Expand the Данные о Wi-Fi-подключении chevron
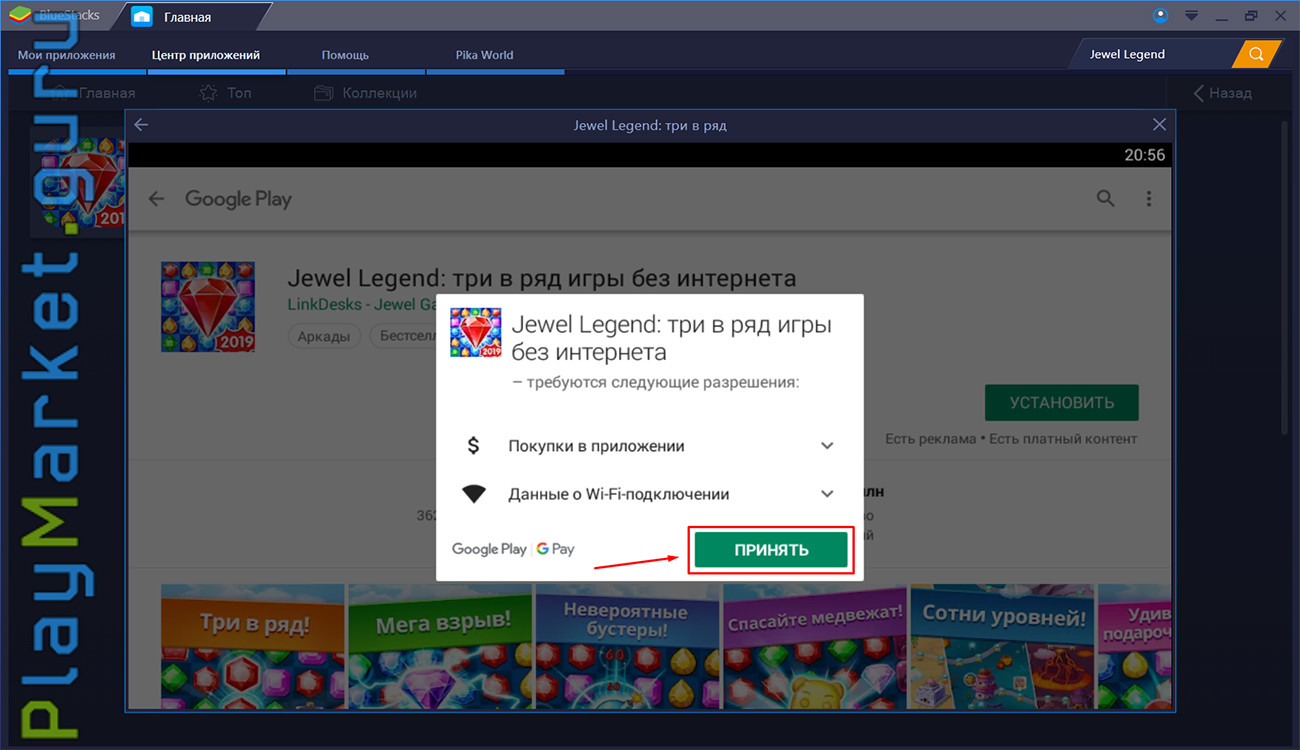The image size is (1300, 750). 827,494
